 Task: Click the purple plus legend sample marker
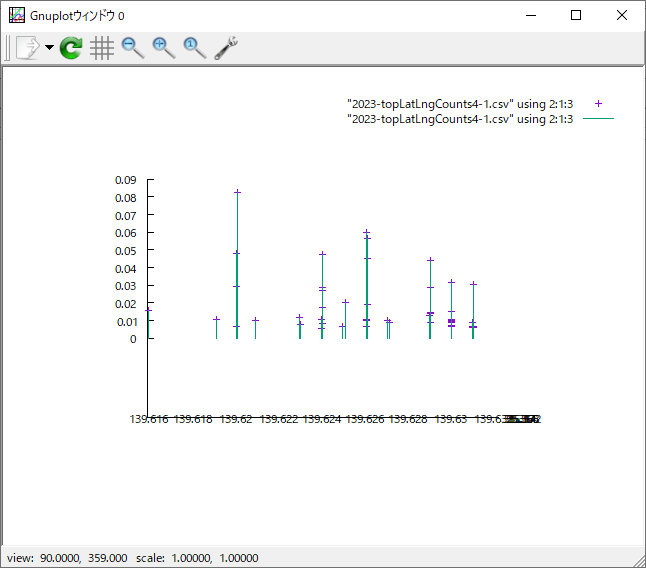point(598,104)
